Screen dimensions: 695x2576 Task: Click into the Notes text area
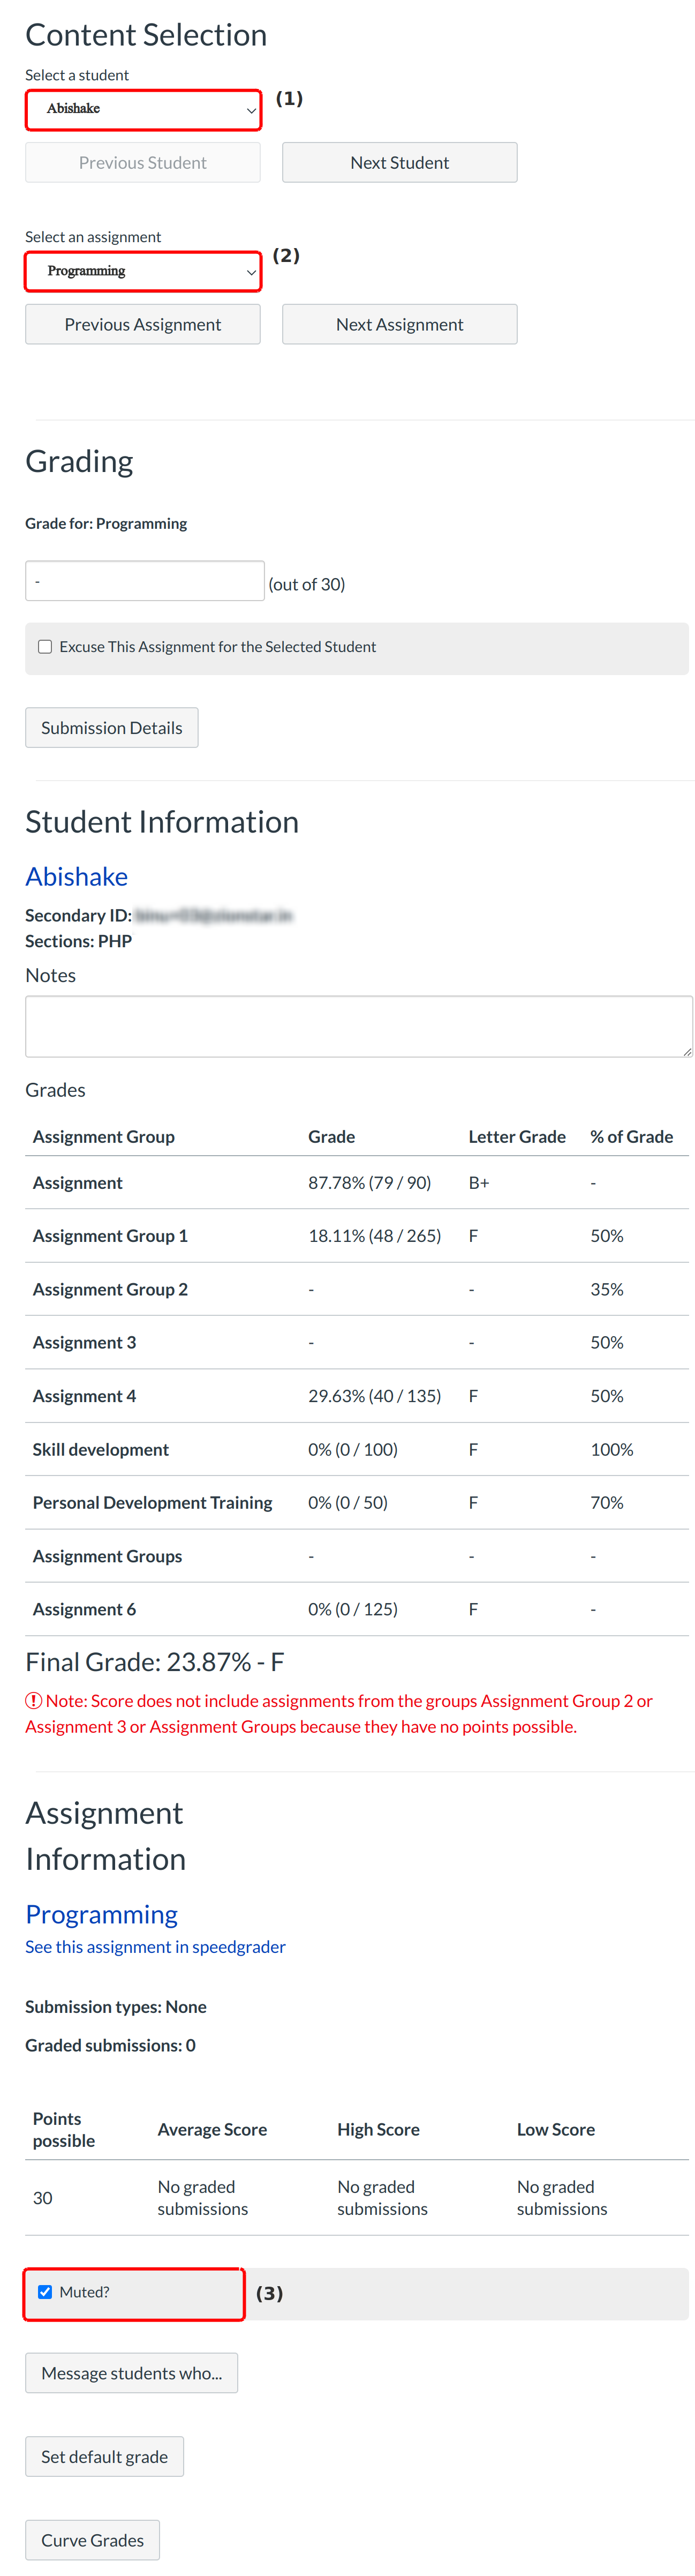coord(358,1026)
